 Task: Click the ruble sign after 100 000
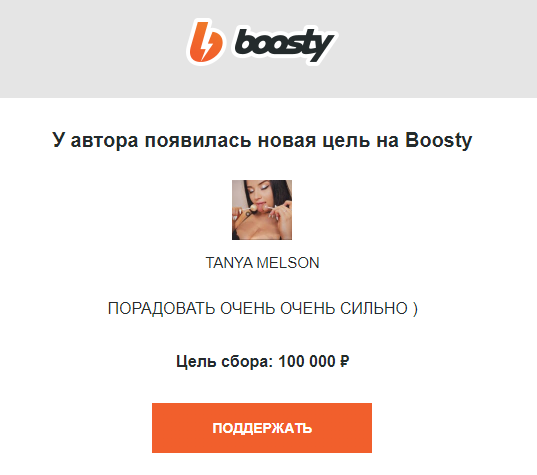345,361
